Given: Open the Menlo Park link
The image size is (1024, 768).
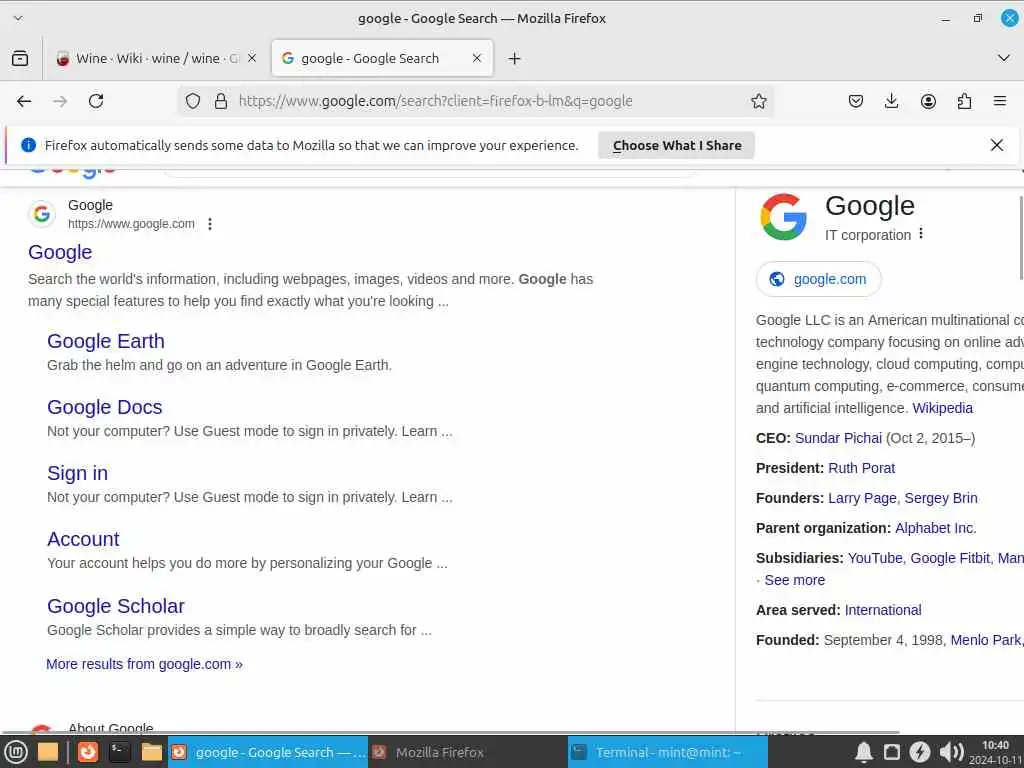Looking at the screenshot, I should click(985, 640).
